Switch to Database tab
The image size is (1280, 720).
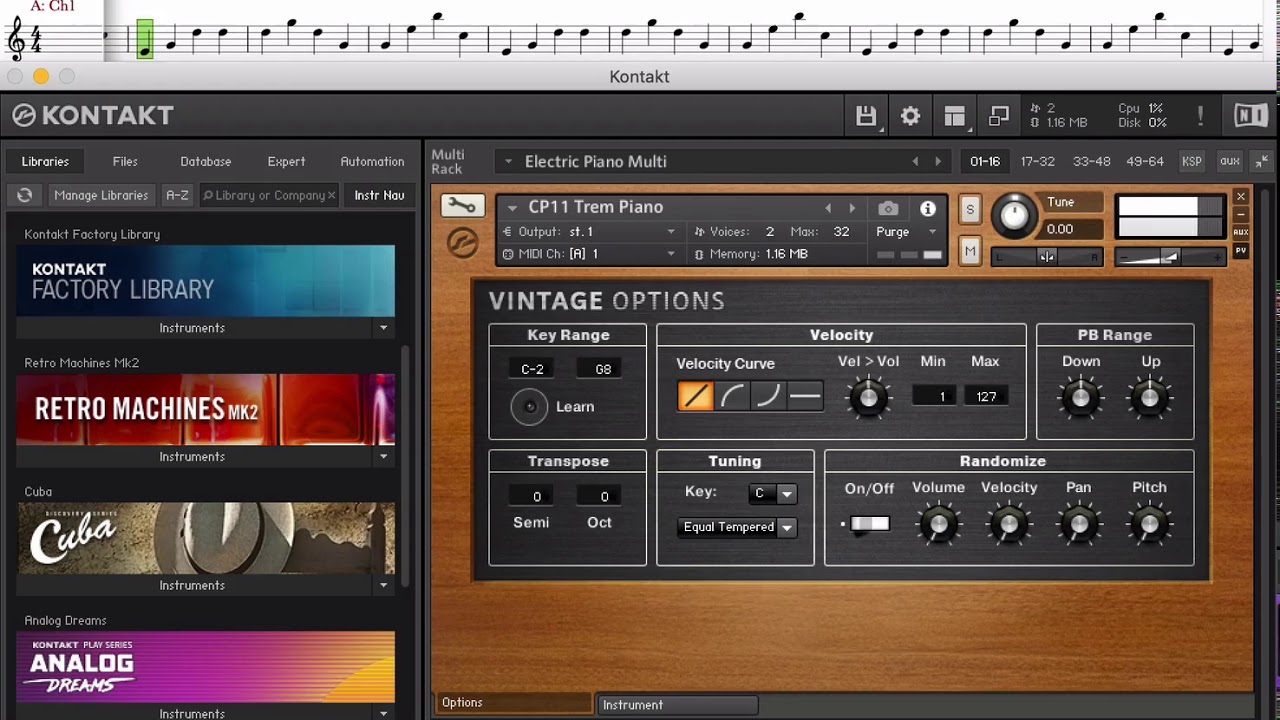tap(206, 161)
